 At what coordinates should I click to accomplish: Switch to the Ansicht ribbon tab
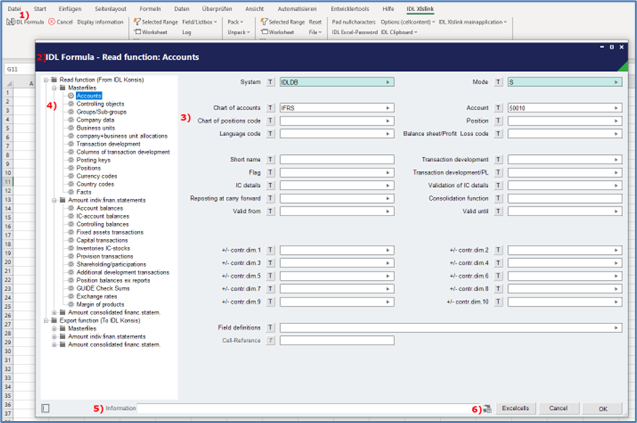pos(255,9)
